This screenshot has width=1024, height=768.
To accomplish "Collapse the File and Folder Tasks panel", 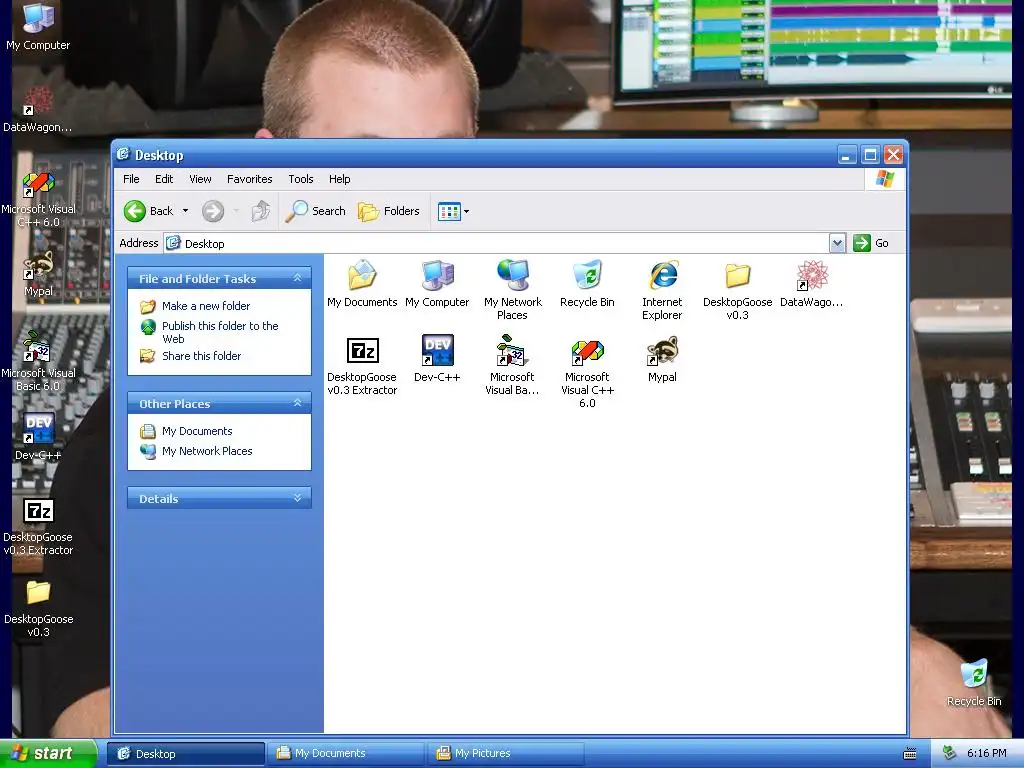I will pyautogui.click(x=298, y=278).
